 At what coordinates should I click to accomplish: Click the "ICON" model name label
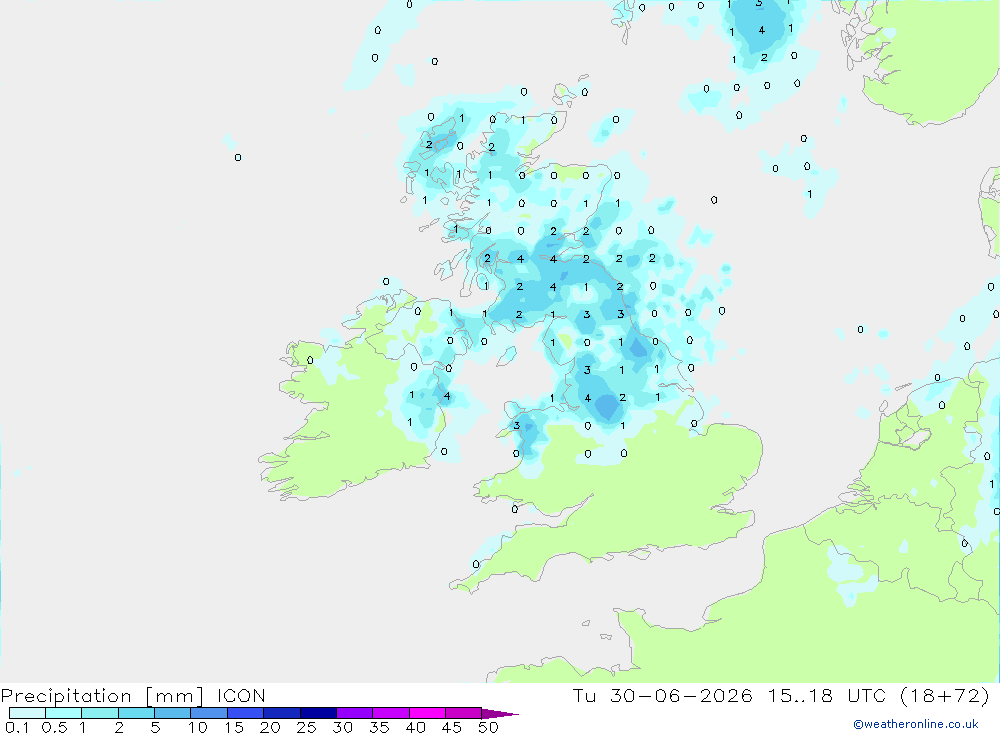point(241,695)
